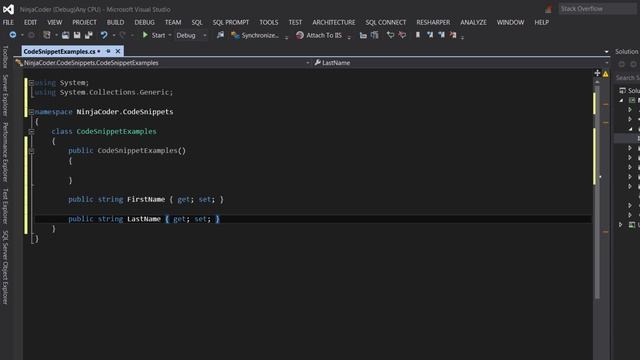The image size is (640, 360).
Task: Collapse the class CodeSnippetExamples outline
Action: pos(31,131)
